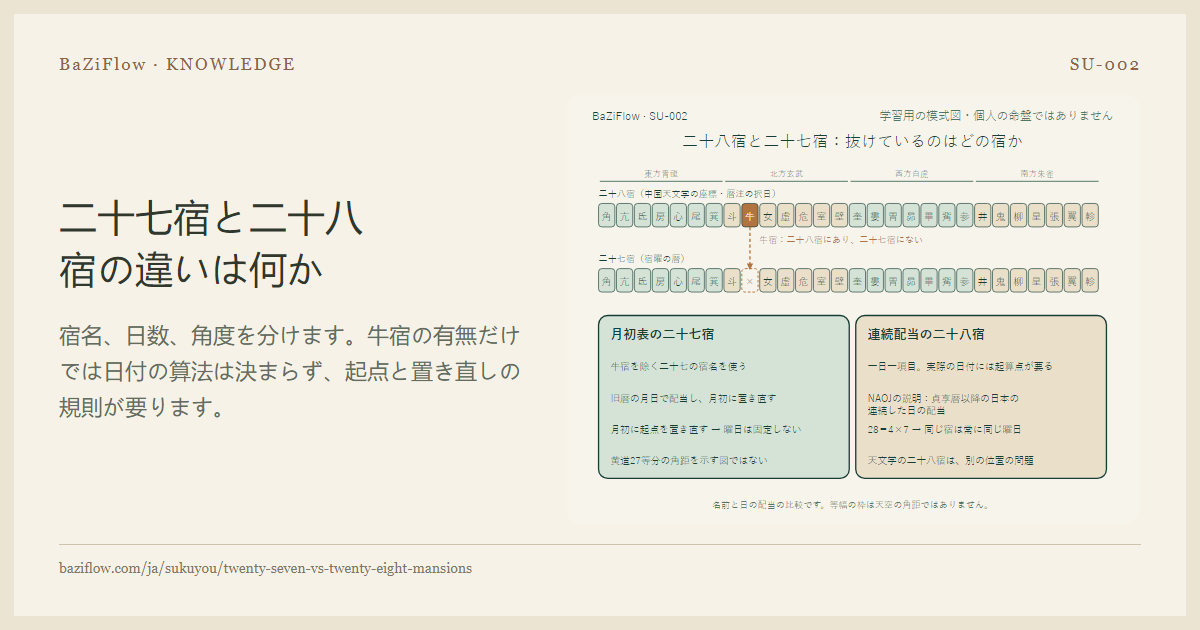Screen dimensions: 1200x630
Task: Select the 斗 tile in the 二十七宿 row
Action: [x=732, y=281]
